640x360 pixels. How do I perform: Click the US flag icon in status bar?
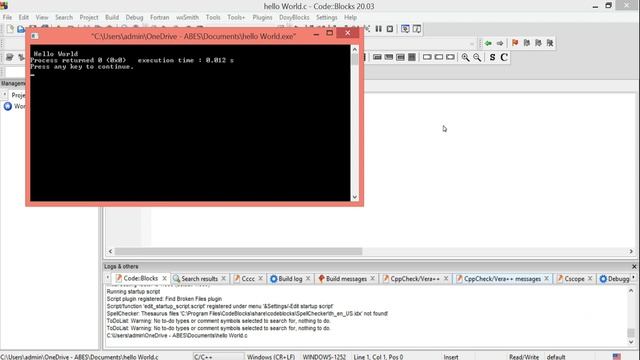click(617, 357)
